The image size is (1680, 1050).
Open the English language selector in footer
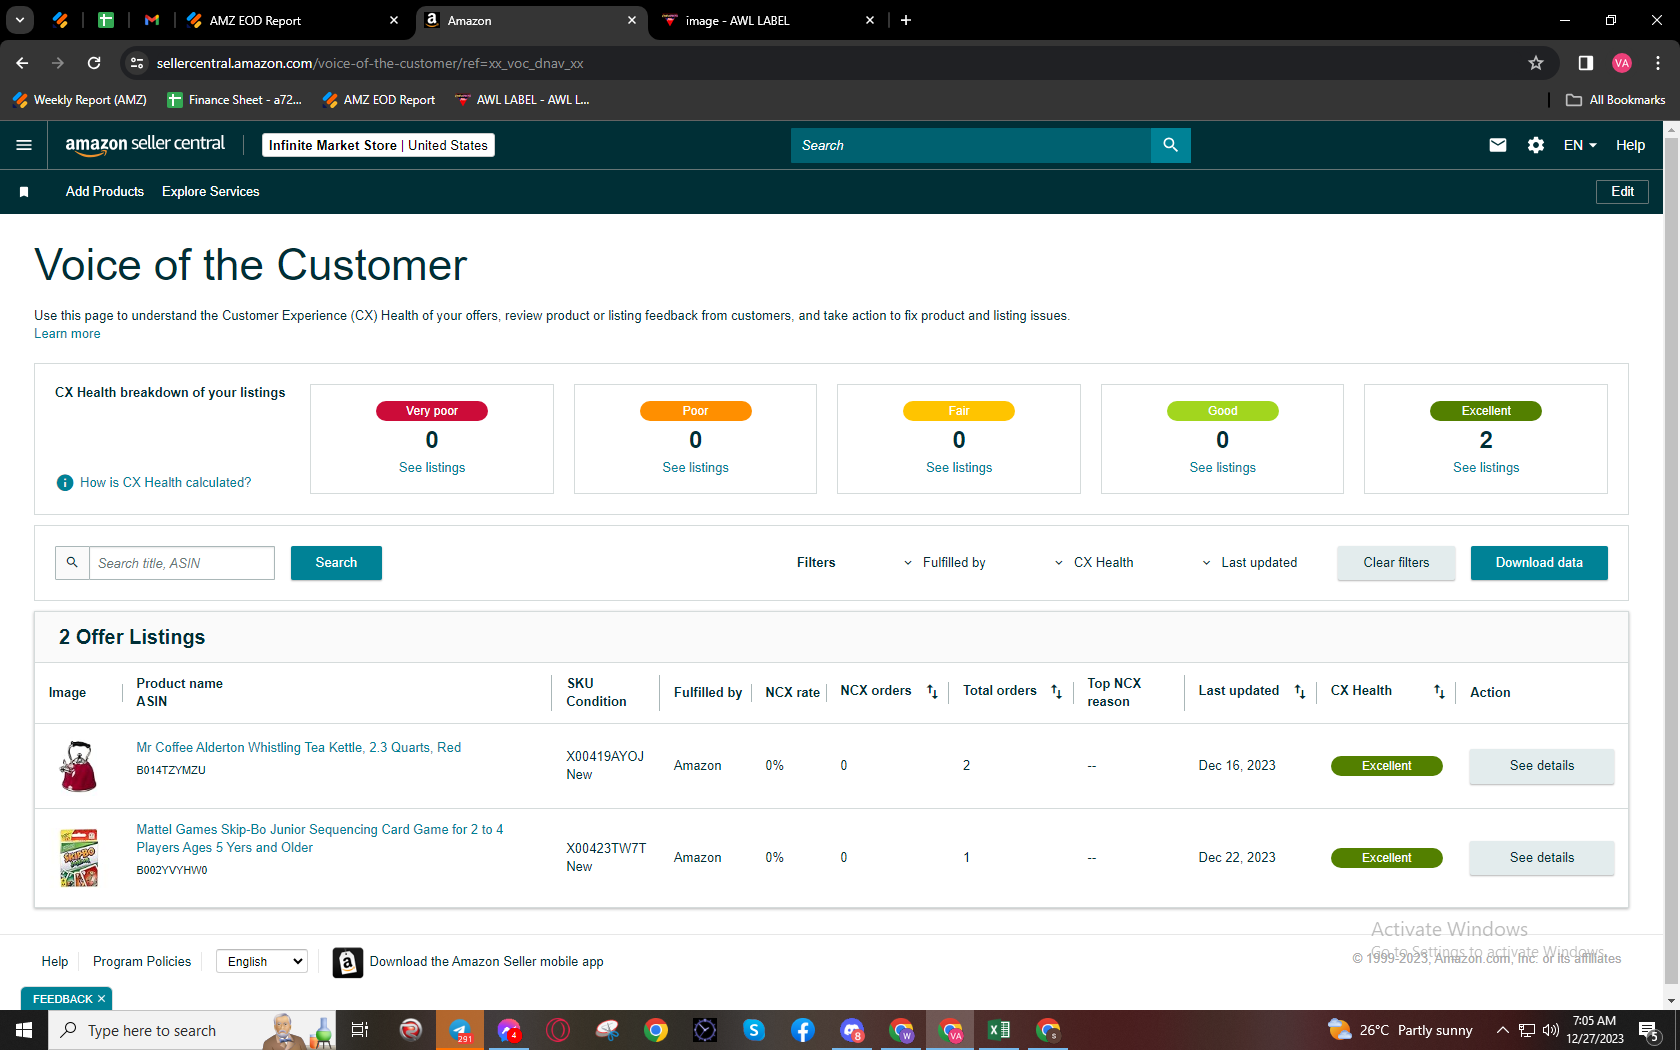[262, 962]
